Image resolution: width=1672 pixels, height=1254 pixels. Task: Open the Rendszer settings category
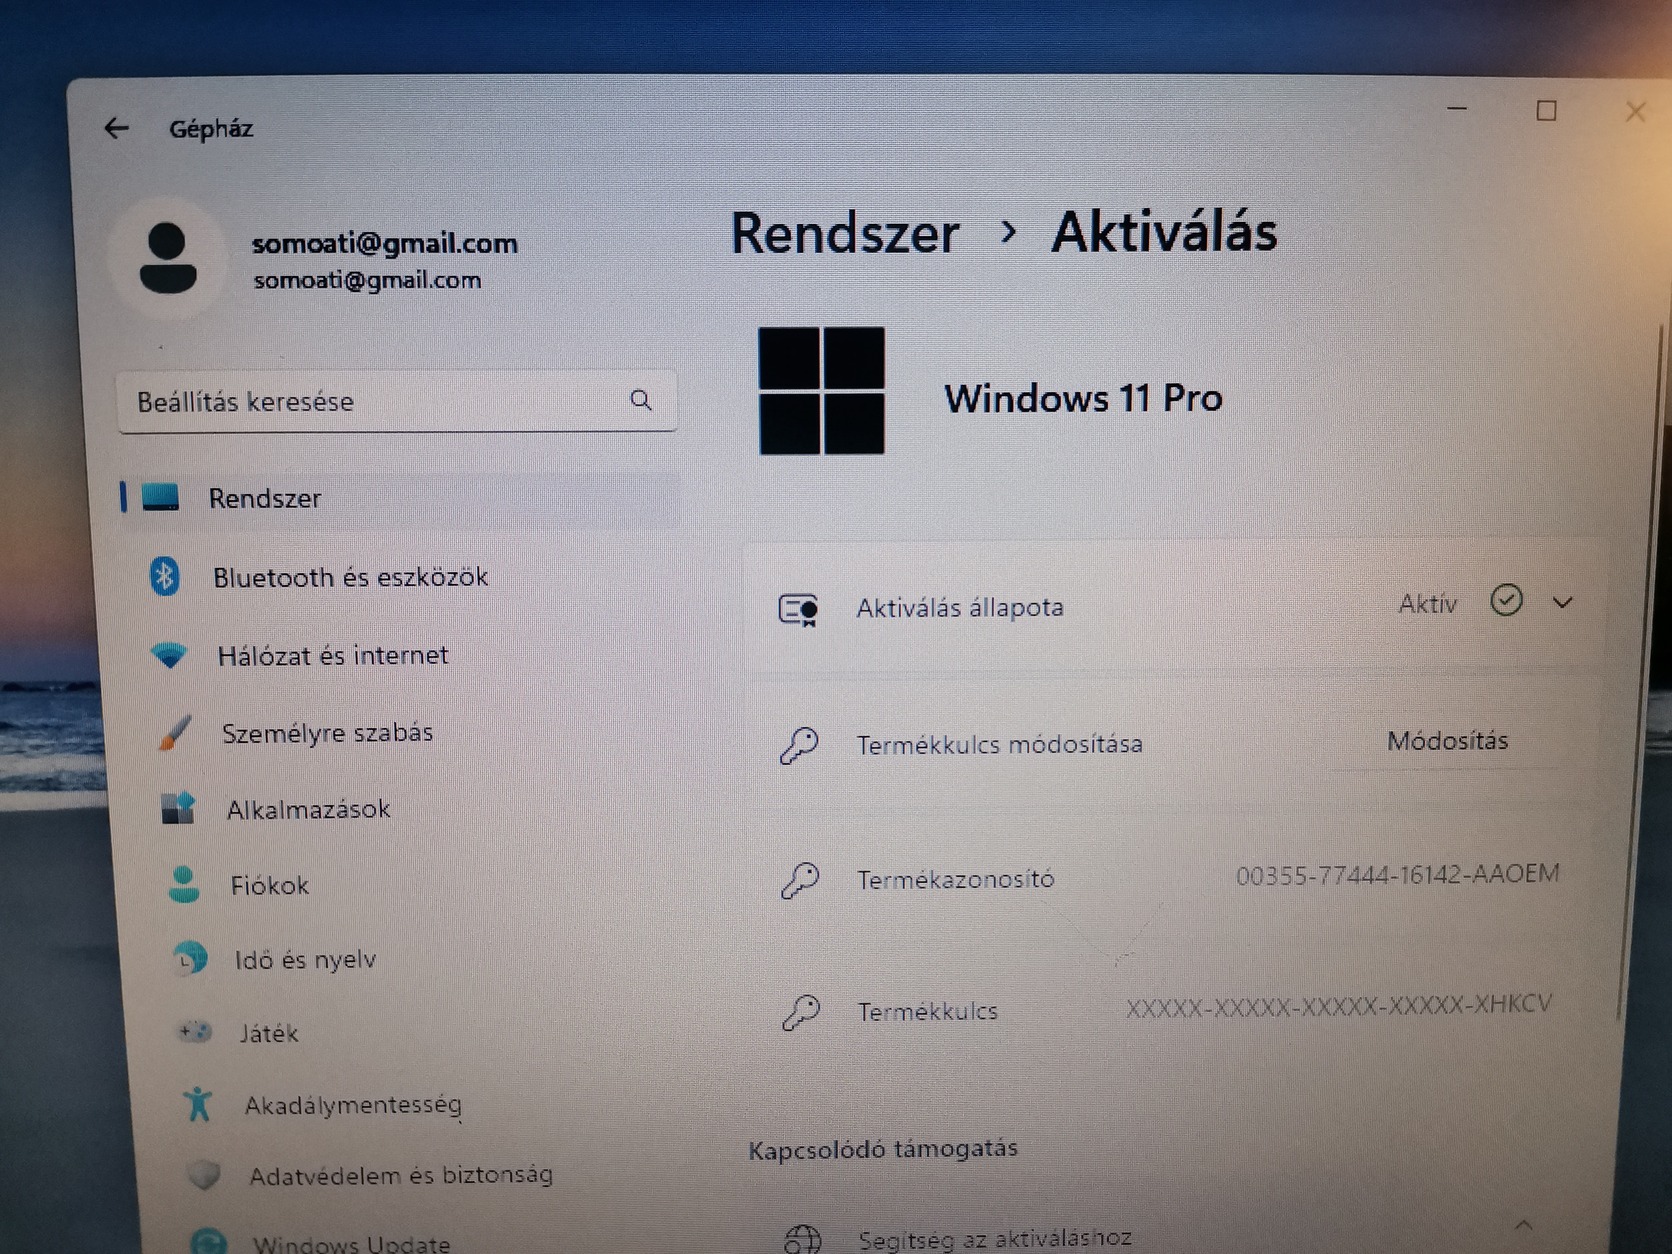point(400,498)
